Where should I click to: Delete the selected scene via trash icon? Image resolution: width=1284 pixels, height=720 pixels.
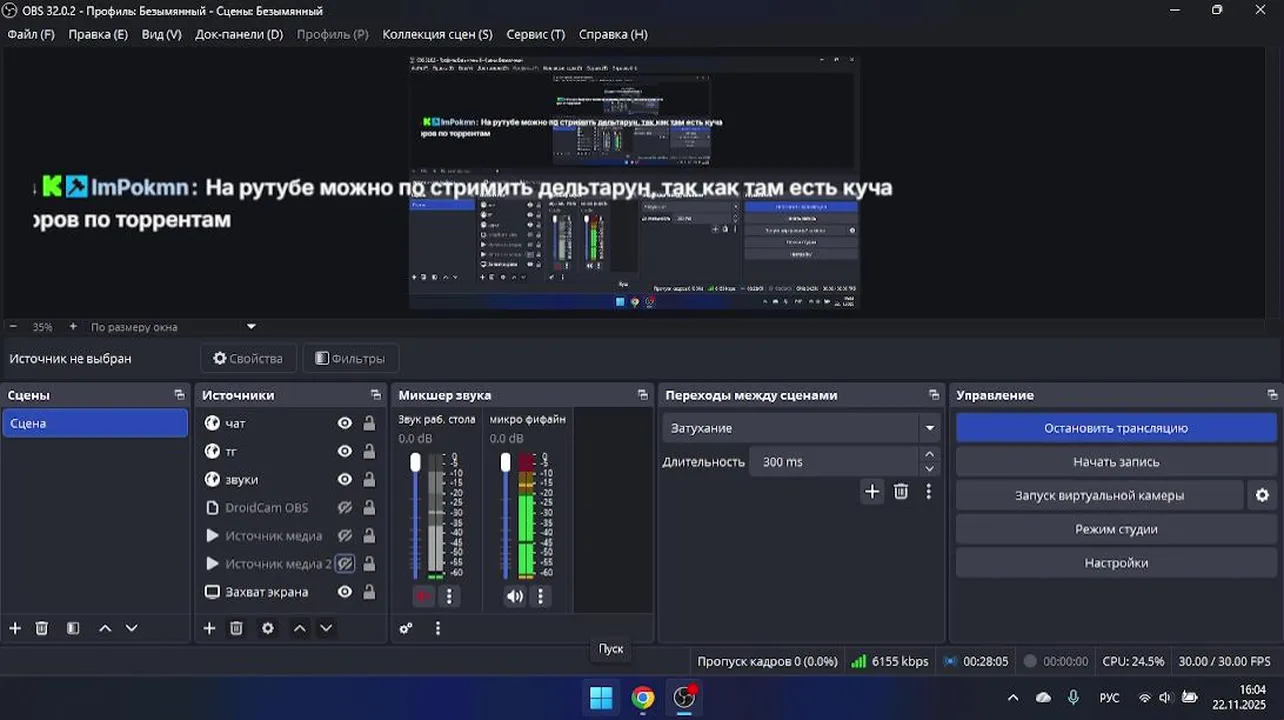[x=42, y=628]
